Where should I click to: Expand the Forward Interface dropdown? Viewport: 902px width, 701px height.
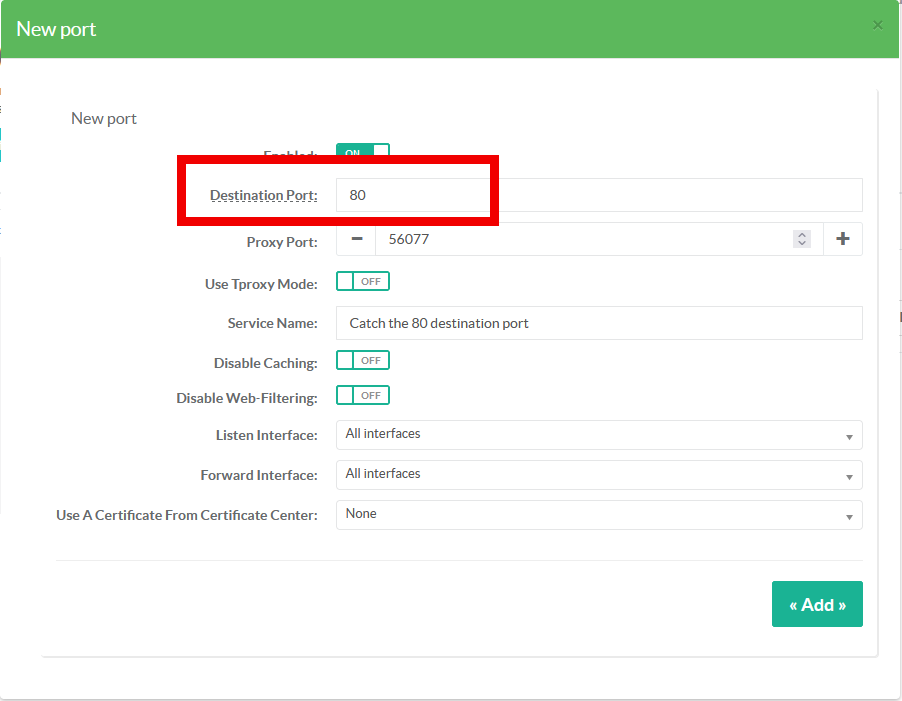tap(598, 475)
